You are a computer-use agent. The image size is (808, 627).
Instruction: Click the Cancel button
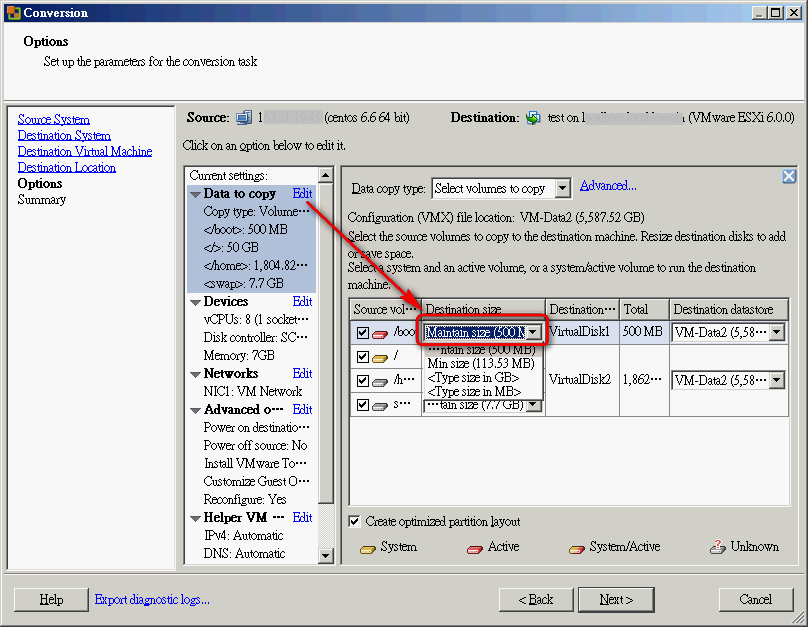pos(756,600)
